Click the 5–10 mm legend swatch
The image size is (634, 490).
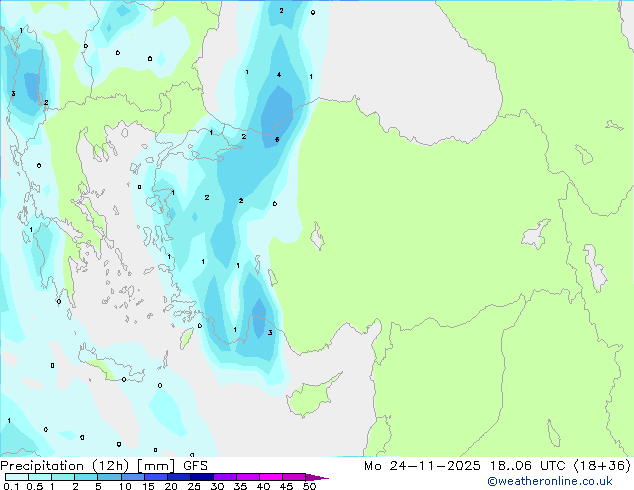[109, 477]
